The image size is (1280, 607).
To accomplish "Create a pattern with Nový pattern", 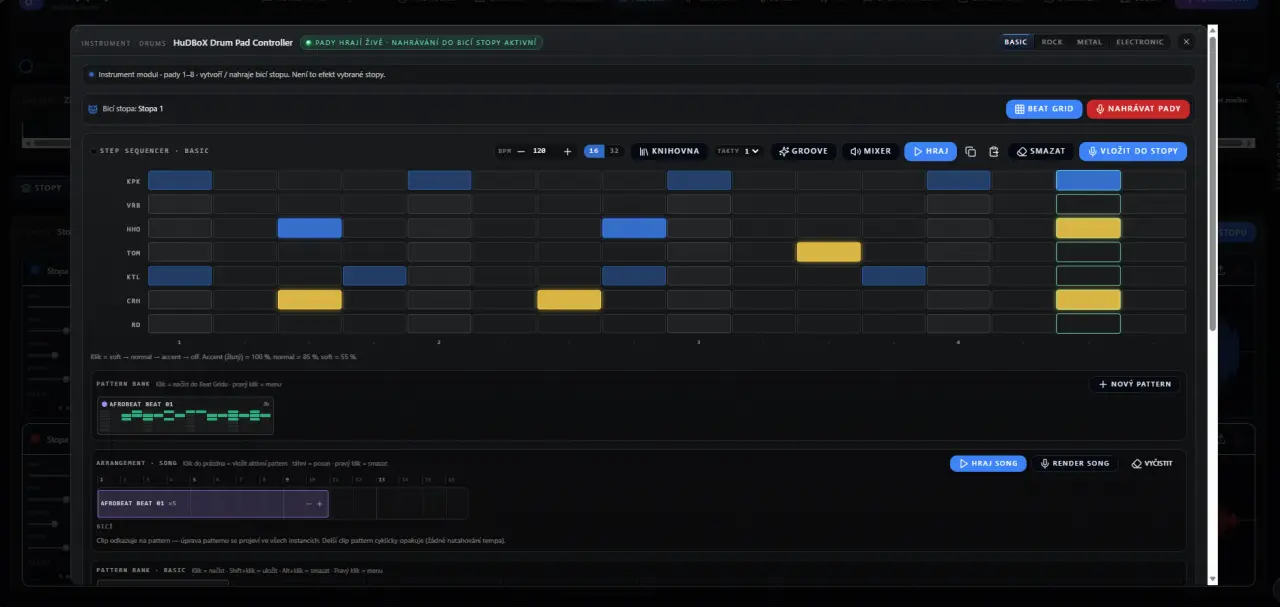I will click(1134, 384).
